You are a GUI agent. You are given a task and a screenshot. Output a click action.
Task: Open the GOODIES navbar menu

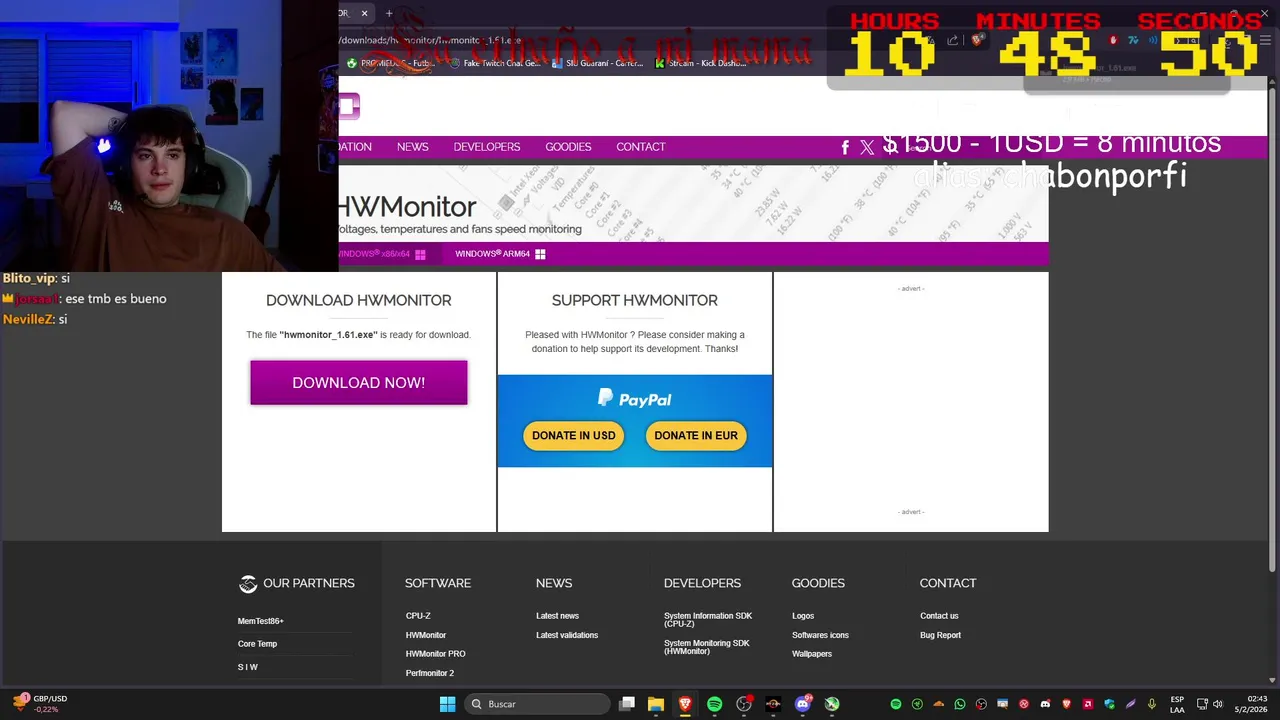click(568, 147)
